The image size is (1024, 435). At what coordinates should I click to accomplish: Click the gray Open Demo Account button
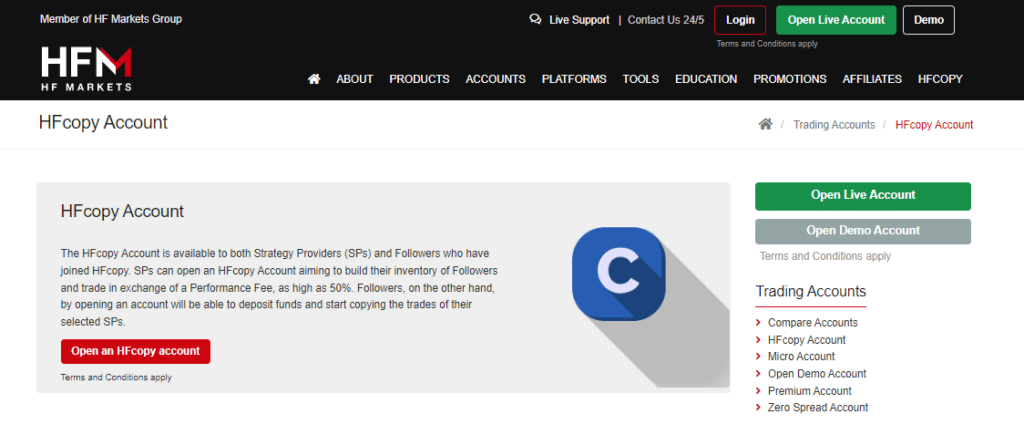[863, 231]
